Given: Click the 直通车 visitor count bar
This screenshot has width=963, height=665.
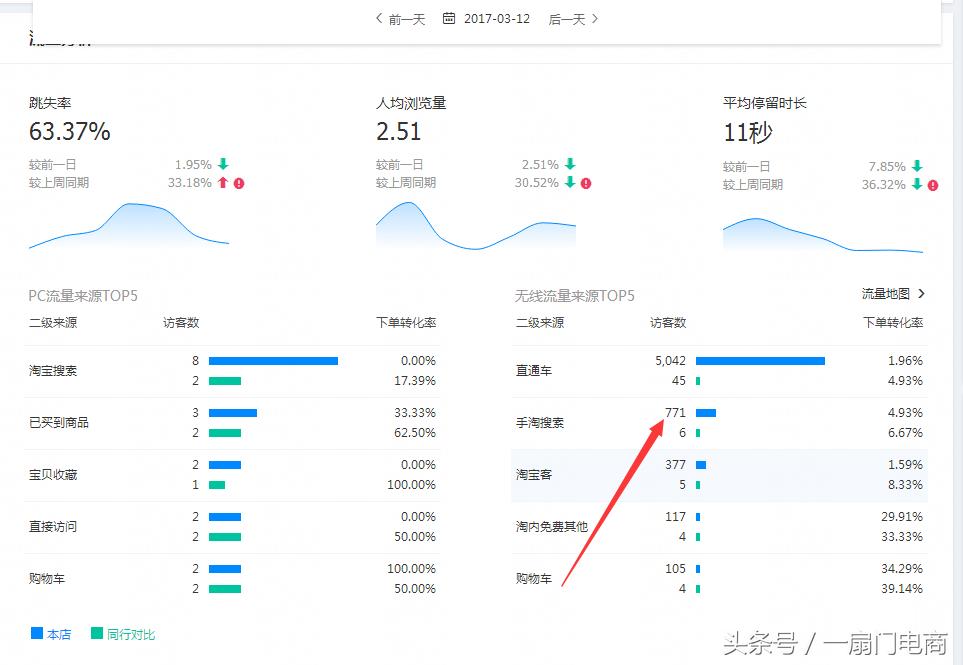Looking at the screenshot, I should (x=760, y=360).
